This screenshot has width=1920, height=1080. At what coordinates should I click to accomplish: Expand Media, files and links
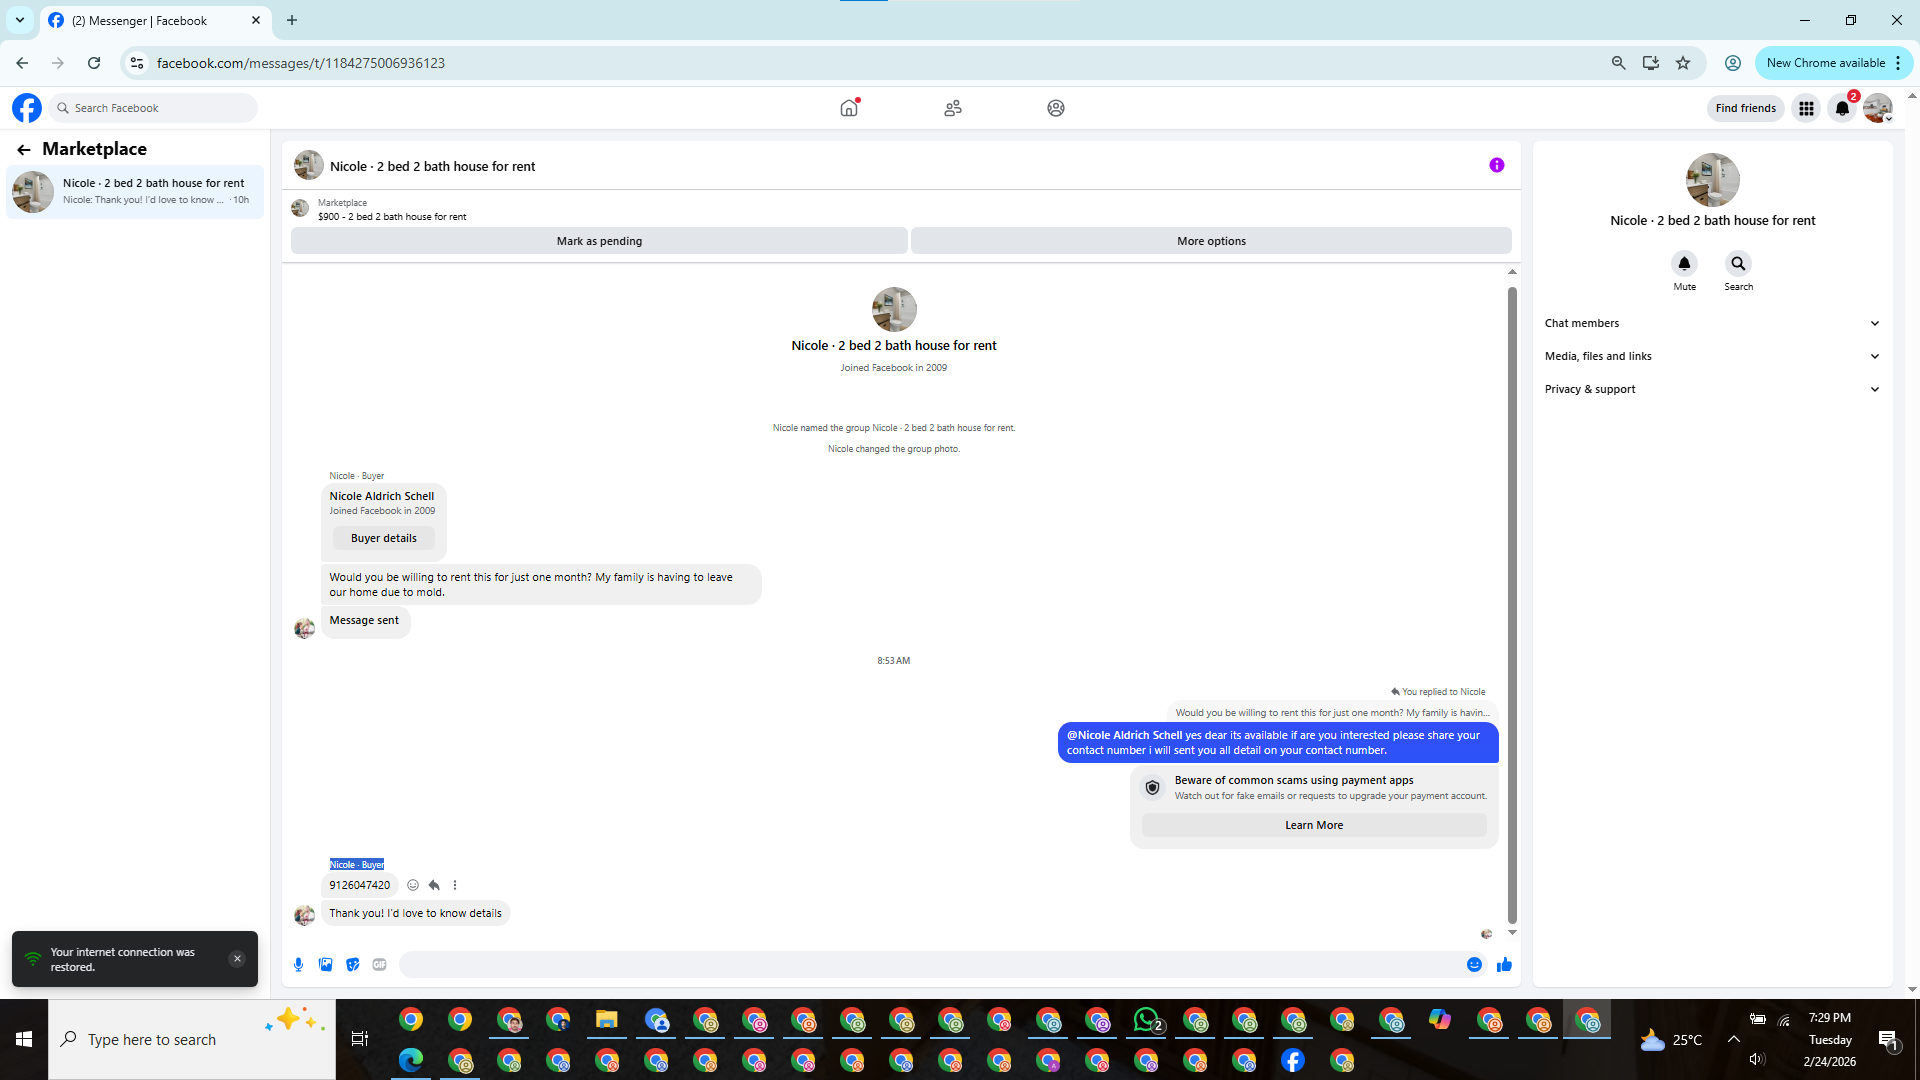[1712, 356]
